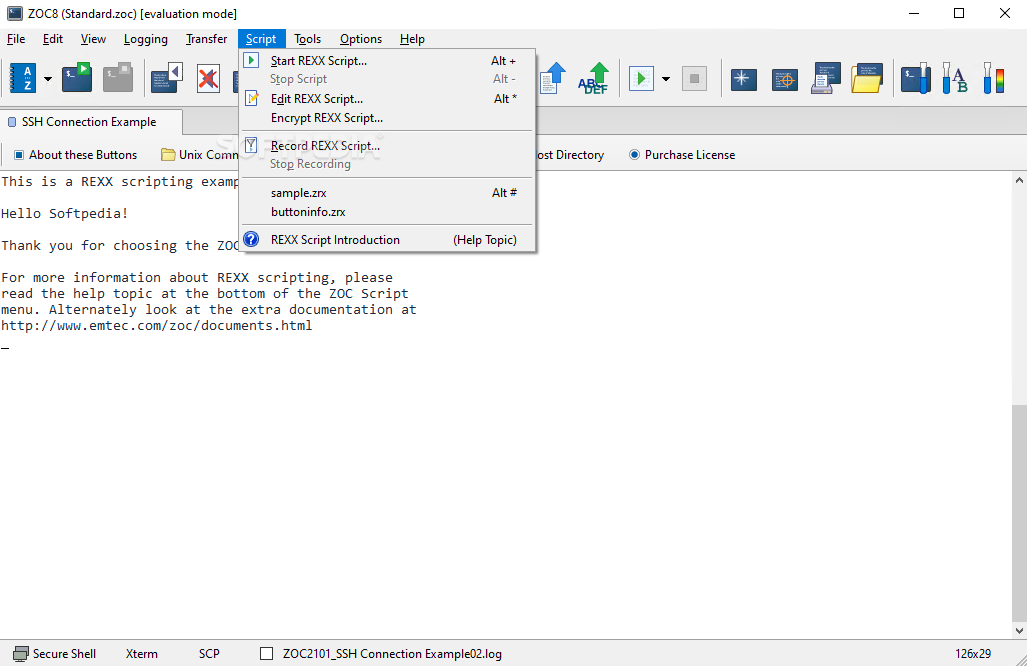Click Xterm emulation in status bar
The width and height of the screenshot is (1027, 666).
(x=141, y=654)
